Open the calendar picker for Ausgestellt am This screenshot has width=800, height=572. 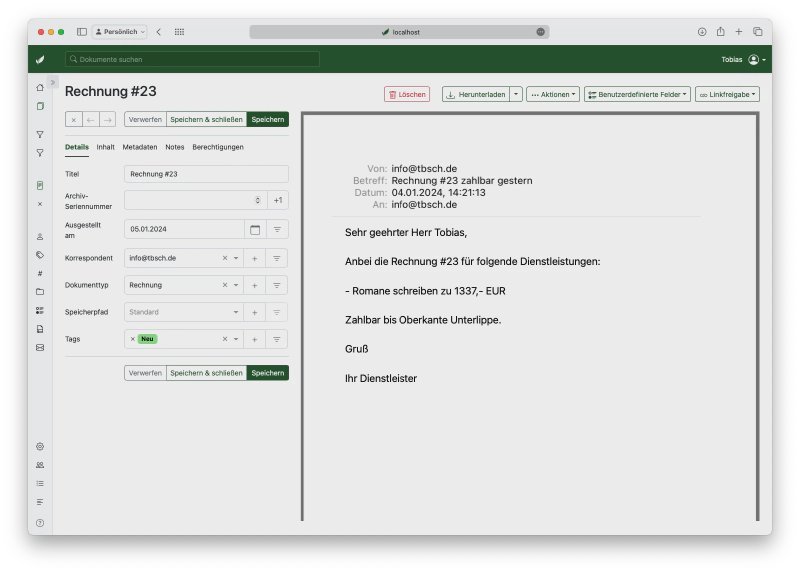point(255,229)
